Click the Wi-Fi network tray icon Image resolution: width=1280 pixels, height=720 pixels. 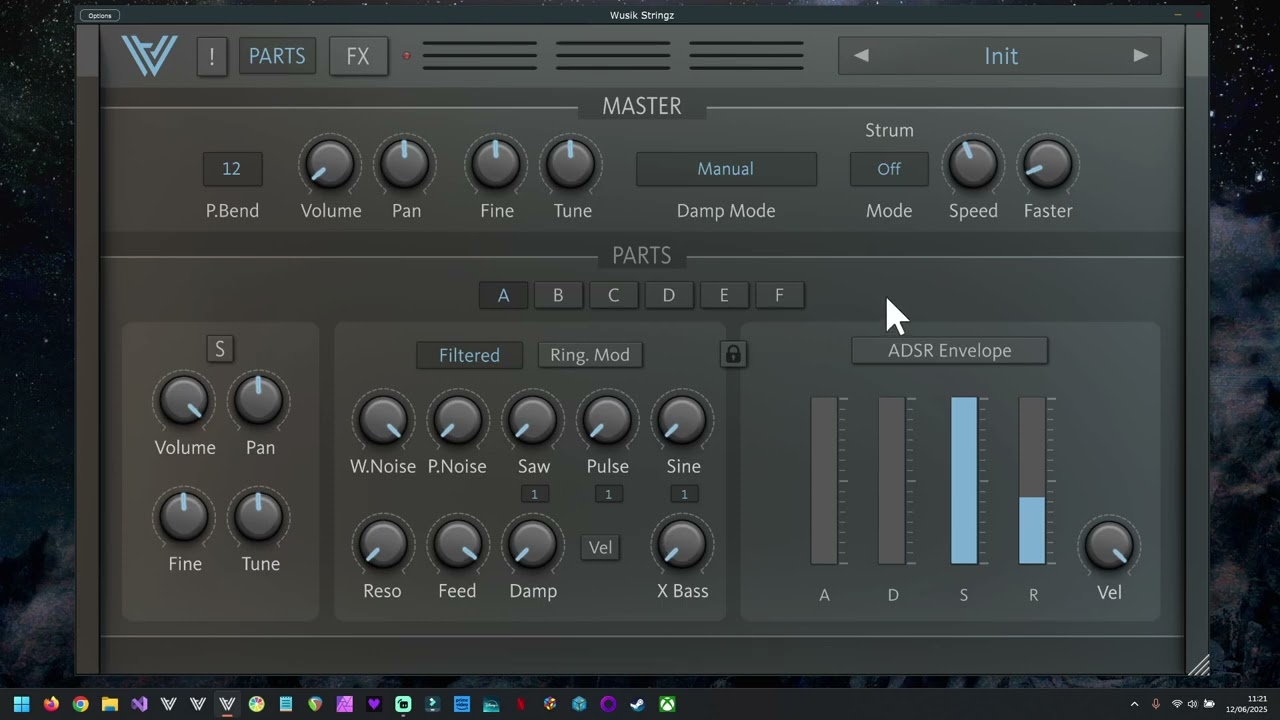click(x=1177, y=704)
